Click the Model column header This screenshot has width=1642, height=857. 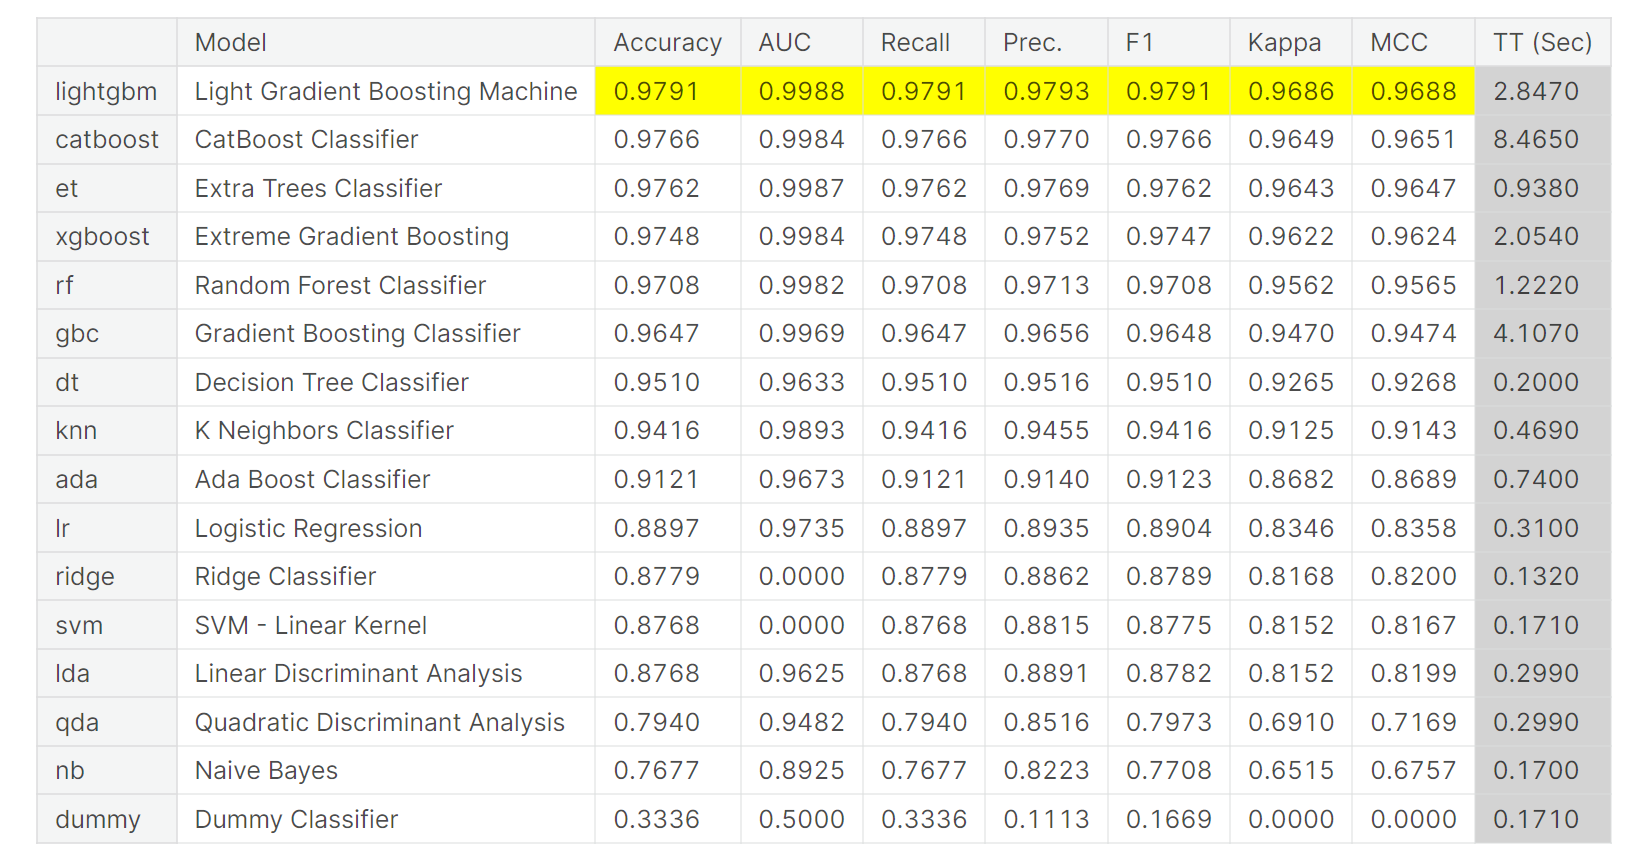[231, 43]
